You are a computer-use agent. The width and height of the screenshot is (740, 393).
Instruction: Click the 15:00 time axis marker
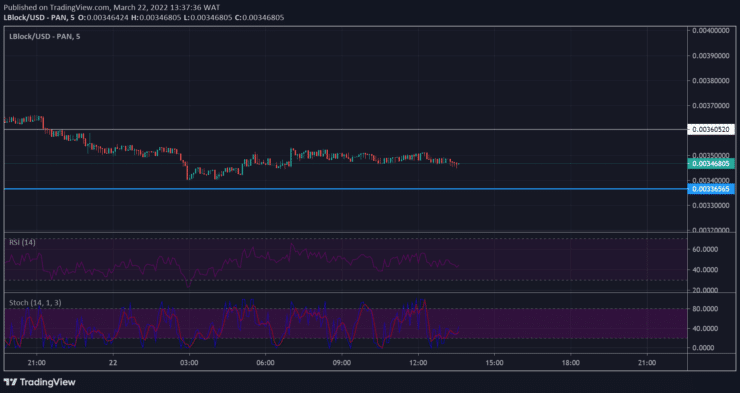(x=494, y=363)
